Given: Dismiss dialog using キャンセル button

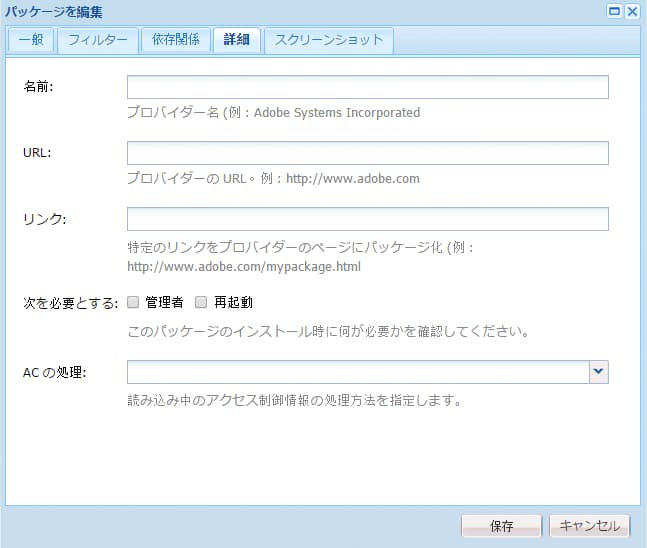Looking at the screenshot, I should click(x=590, y=526).
